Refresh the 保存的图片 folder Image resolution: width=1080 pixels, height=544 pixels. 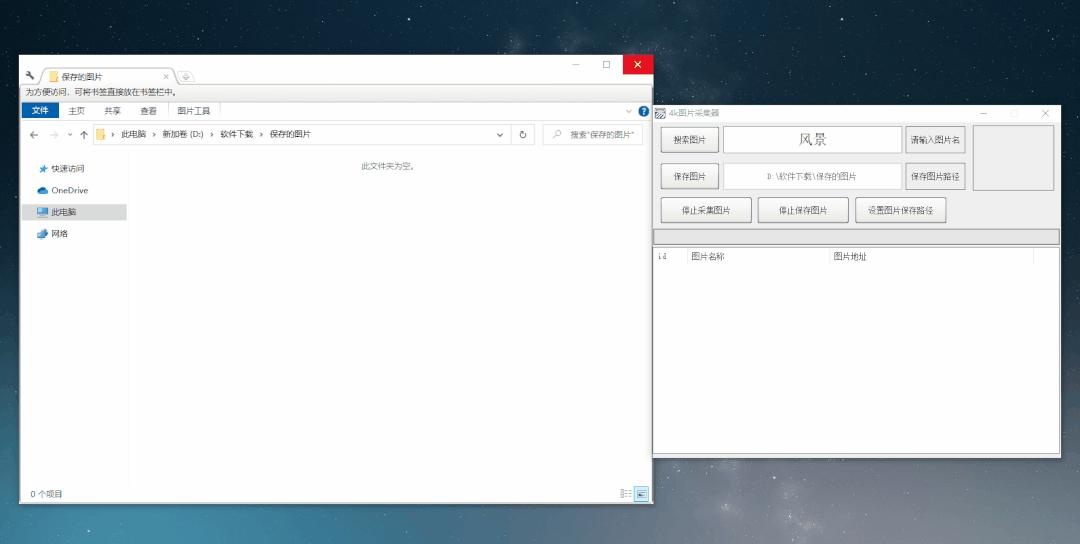(523, 135)
